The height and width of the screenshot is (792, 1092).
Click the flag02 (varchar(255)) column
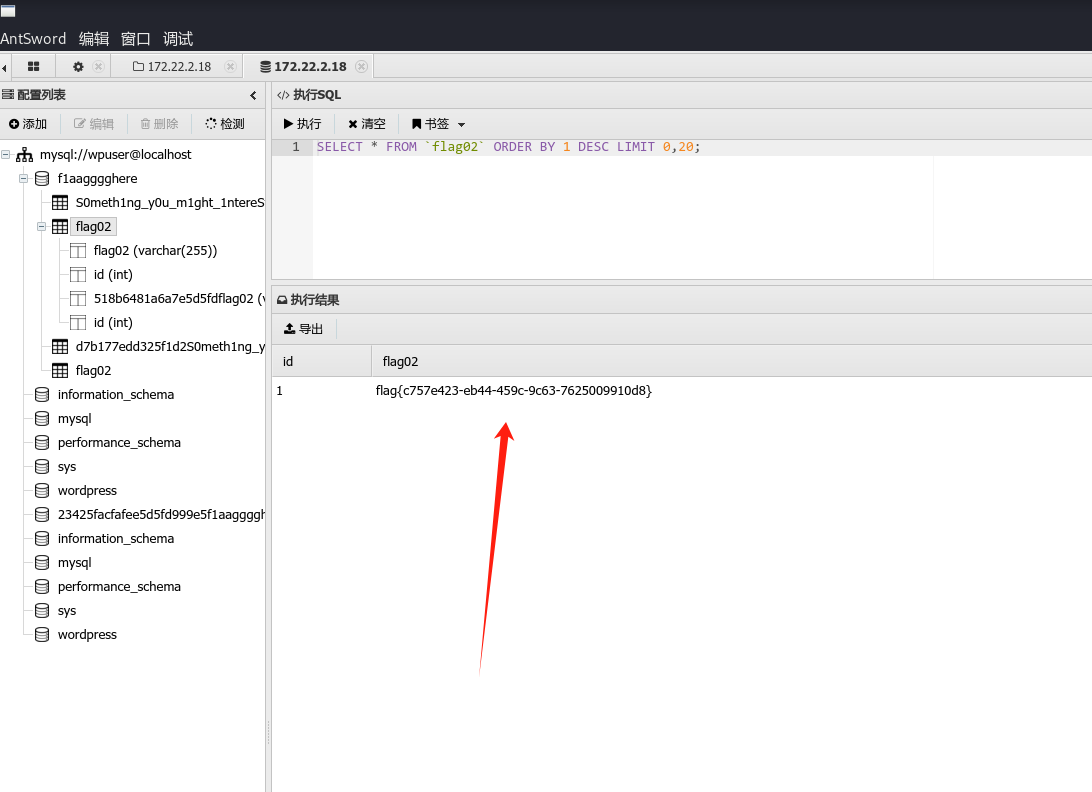pos(155,251)
